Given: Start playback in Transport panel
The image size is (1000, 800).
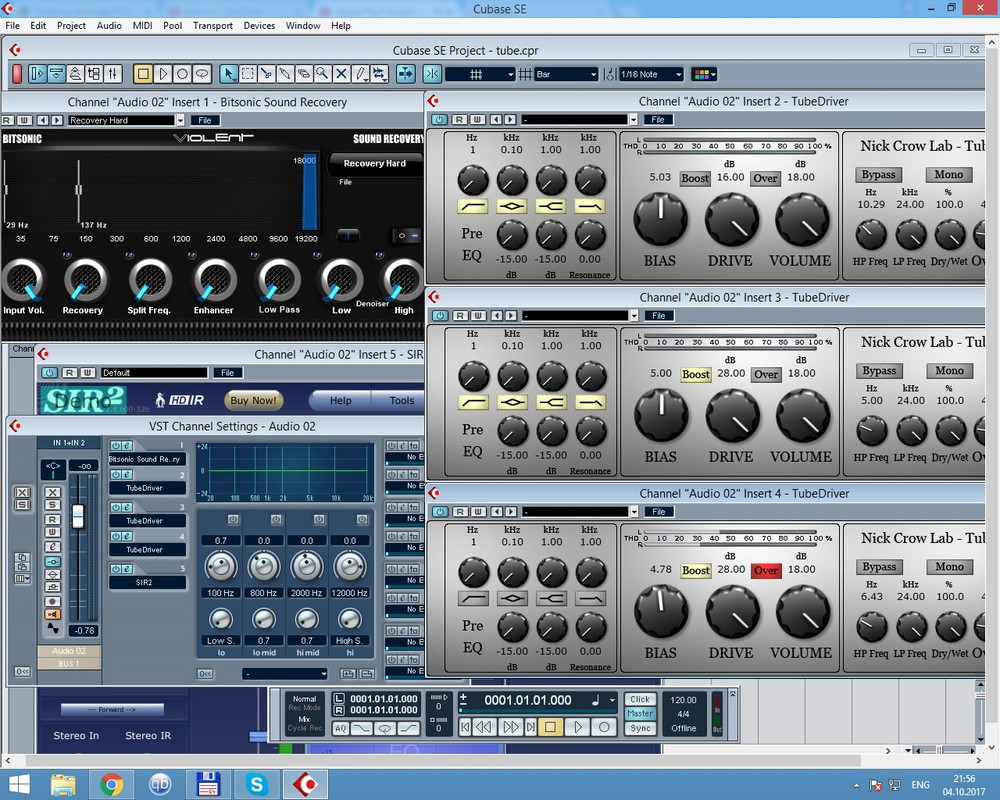Looking at the screenshot, I should click(578, 727).
